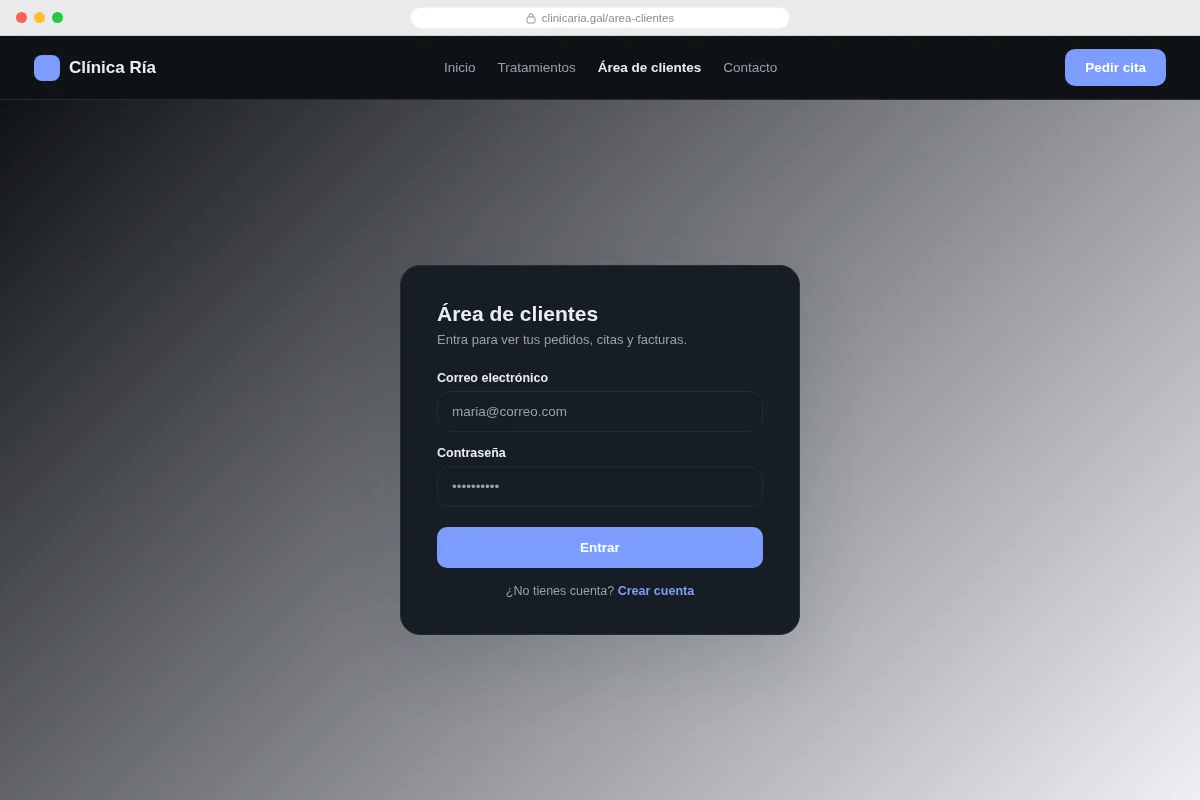Click the Pedir cita button
Image resolution: width=1200 pixels, height=800 pixels.
(x=1115, y=68)
